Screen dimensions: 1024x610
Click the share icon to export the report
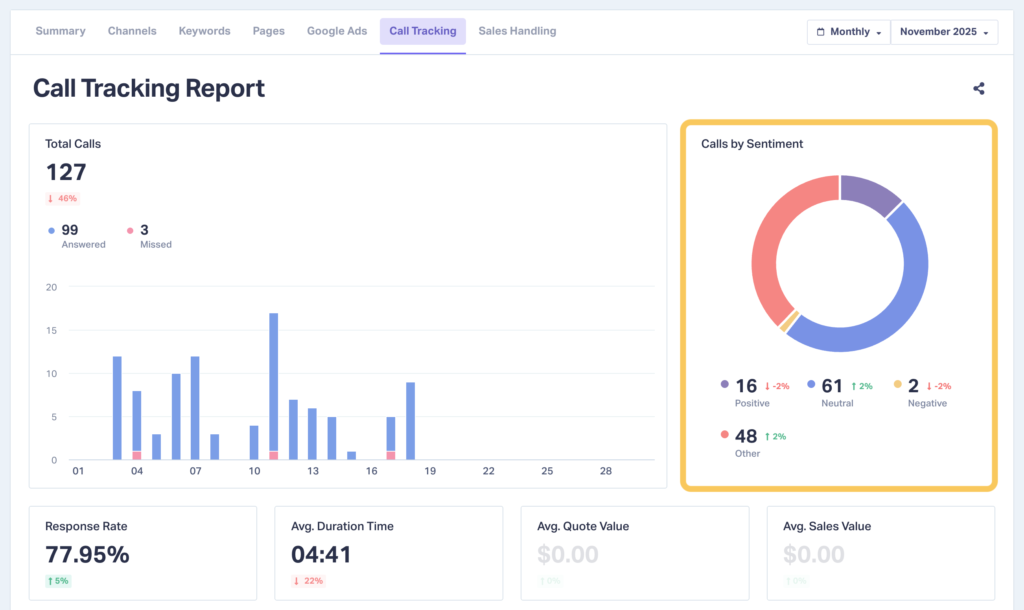978,88
